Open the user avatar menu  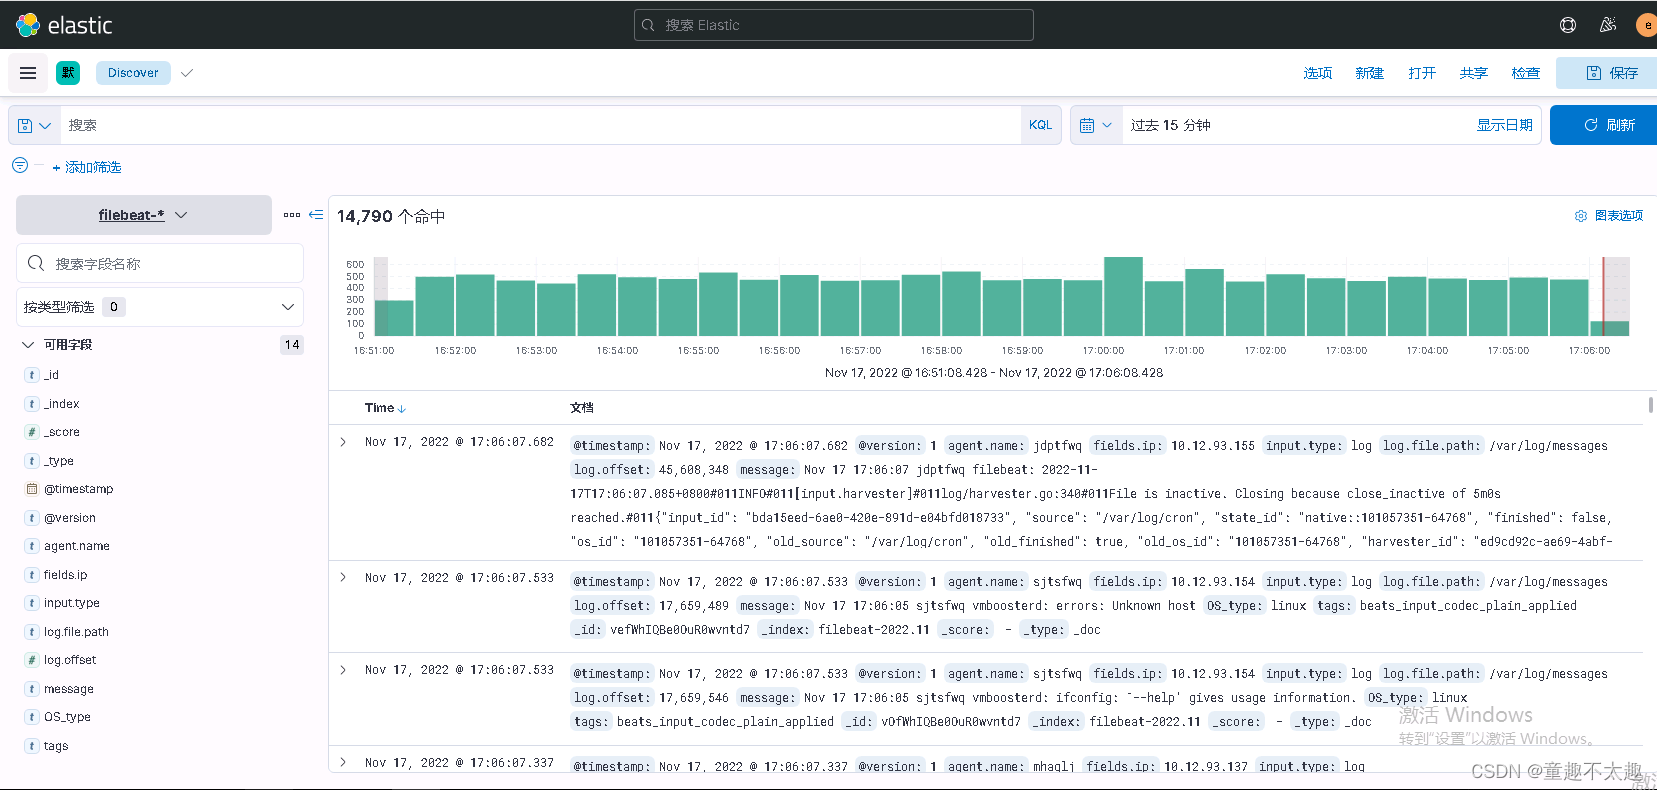[1646, 25]
